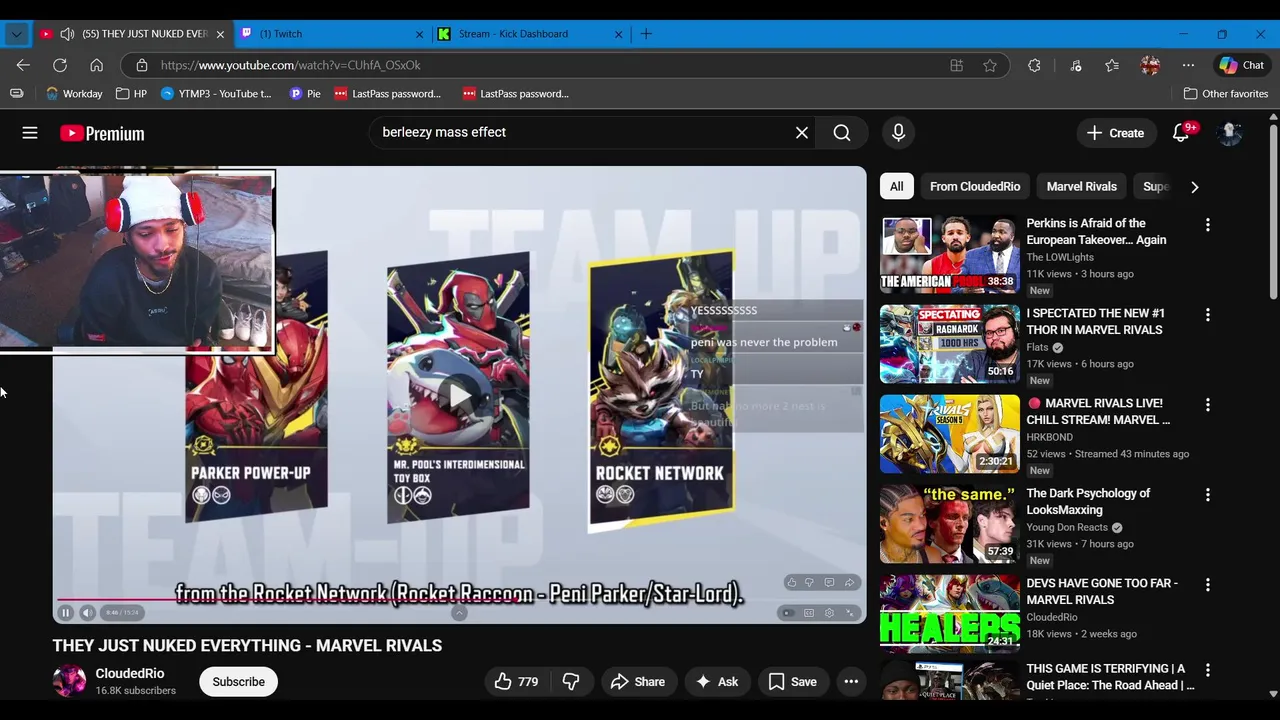The height and width of the screenshot is (720, 1280).
Task: Open the YouTube account avatar menu
Action: point(1230,133)
